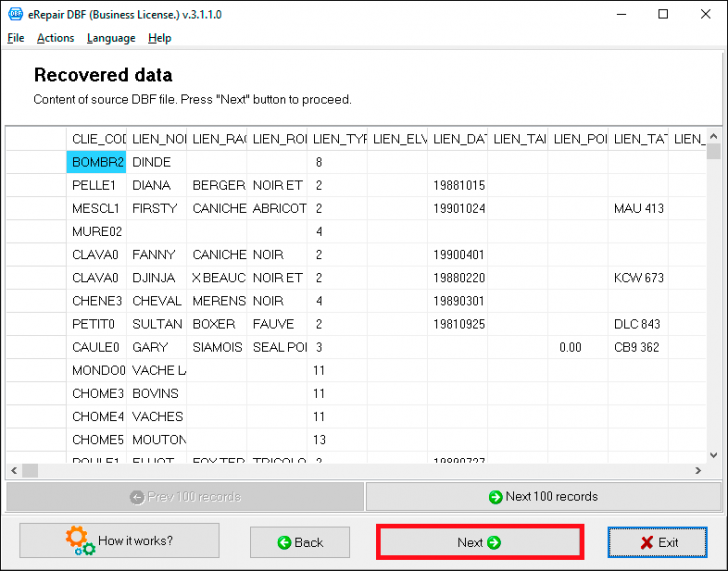Select the FANNY cell

(156, 255)
